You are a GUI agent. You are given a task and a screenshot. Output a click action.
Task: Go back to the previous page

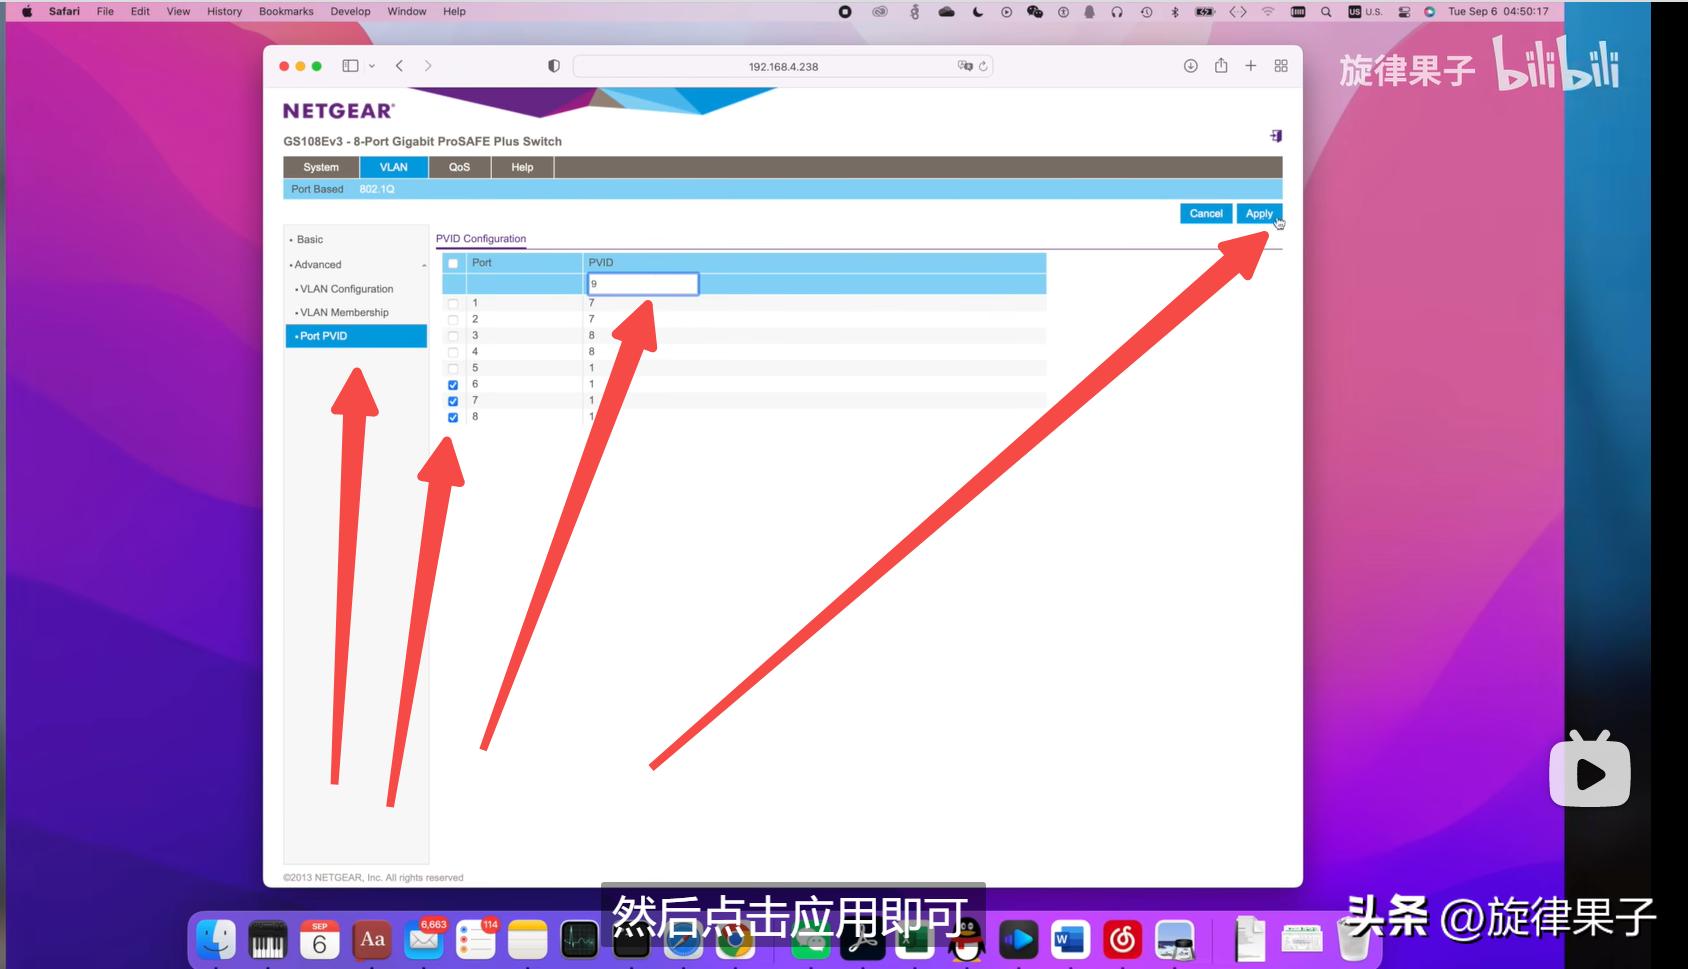(x=399, y=66)
